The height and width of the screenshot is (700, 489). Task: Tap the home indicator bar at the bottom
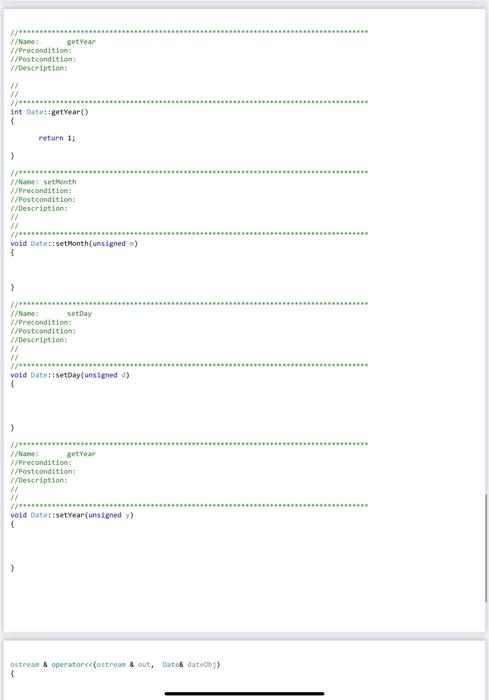pos(244,693)
